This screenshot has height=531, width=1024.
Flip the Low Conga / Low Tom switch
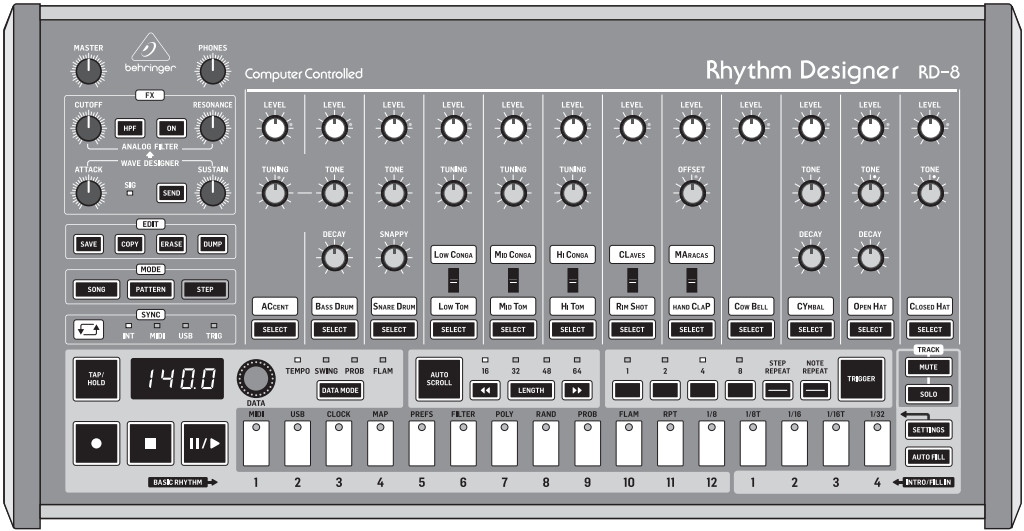453,281
